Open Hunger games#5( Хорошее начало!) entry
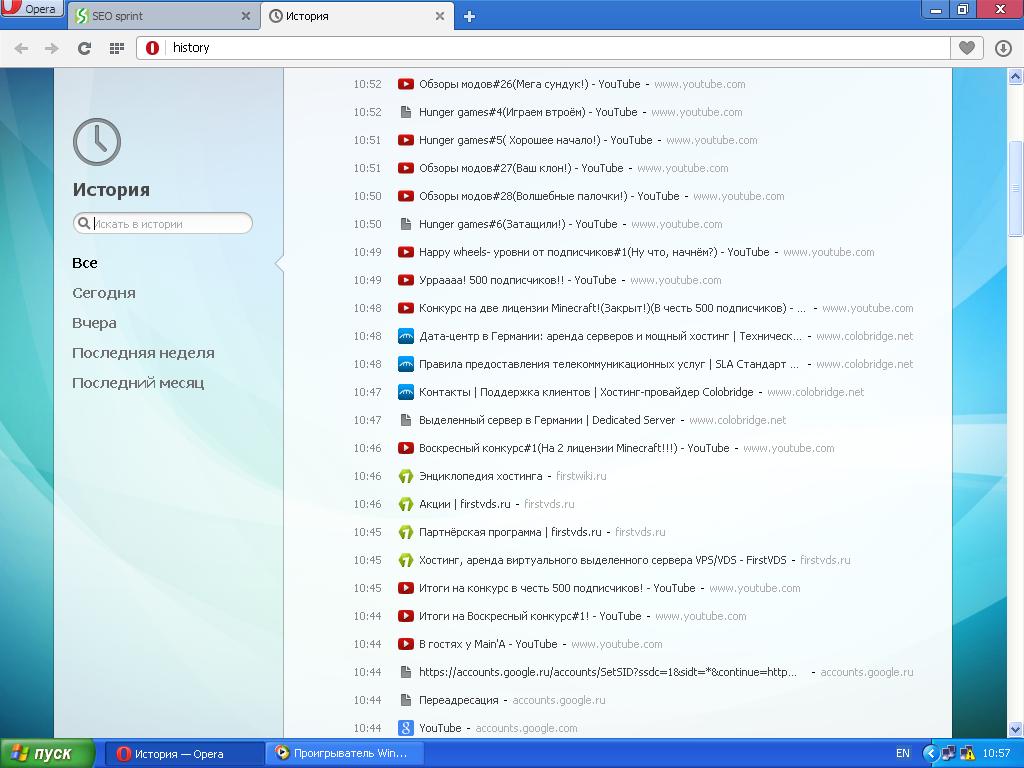This screenshot has width=1024, height=768. coord(536,140)
